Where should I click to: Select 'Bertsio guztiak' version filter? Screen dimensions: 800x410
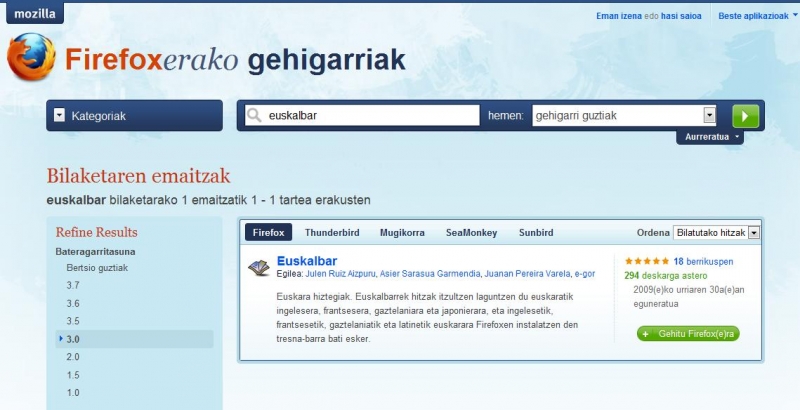click(x=97, y=268)
